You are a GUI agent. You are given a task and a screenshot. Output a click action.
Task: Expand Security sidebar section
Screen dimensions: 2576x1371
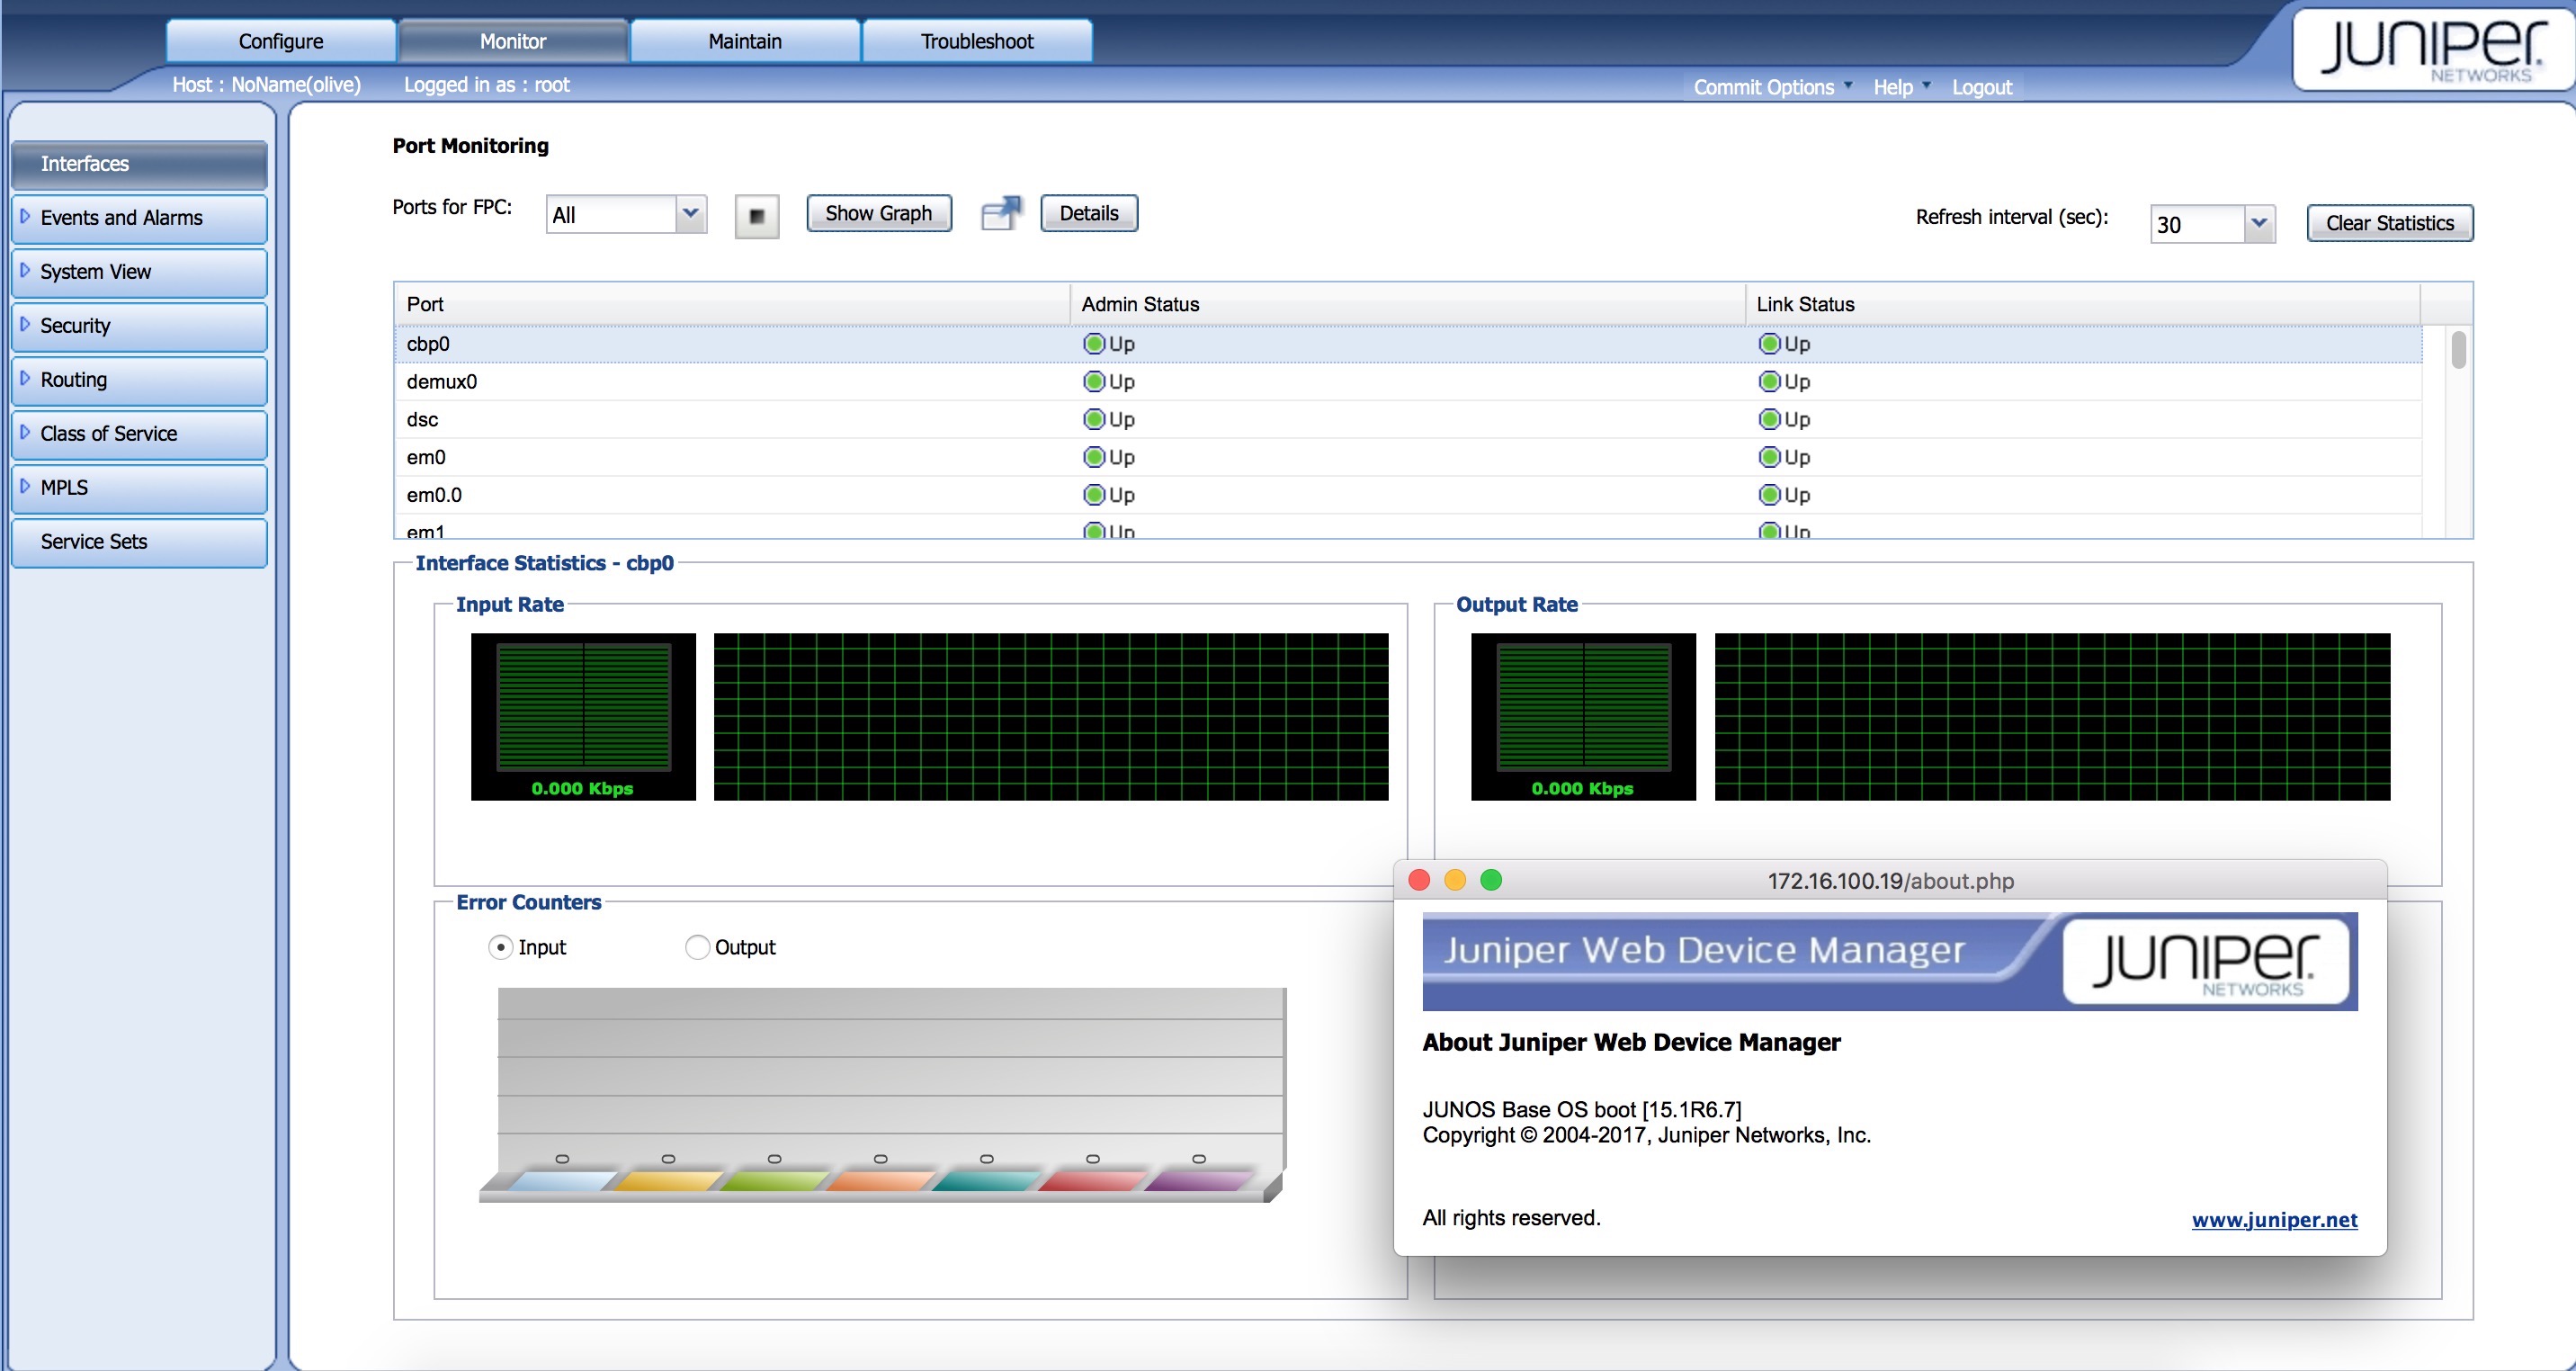click(139, 326)
